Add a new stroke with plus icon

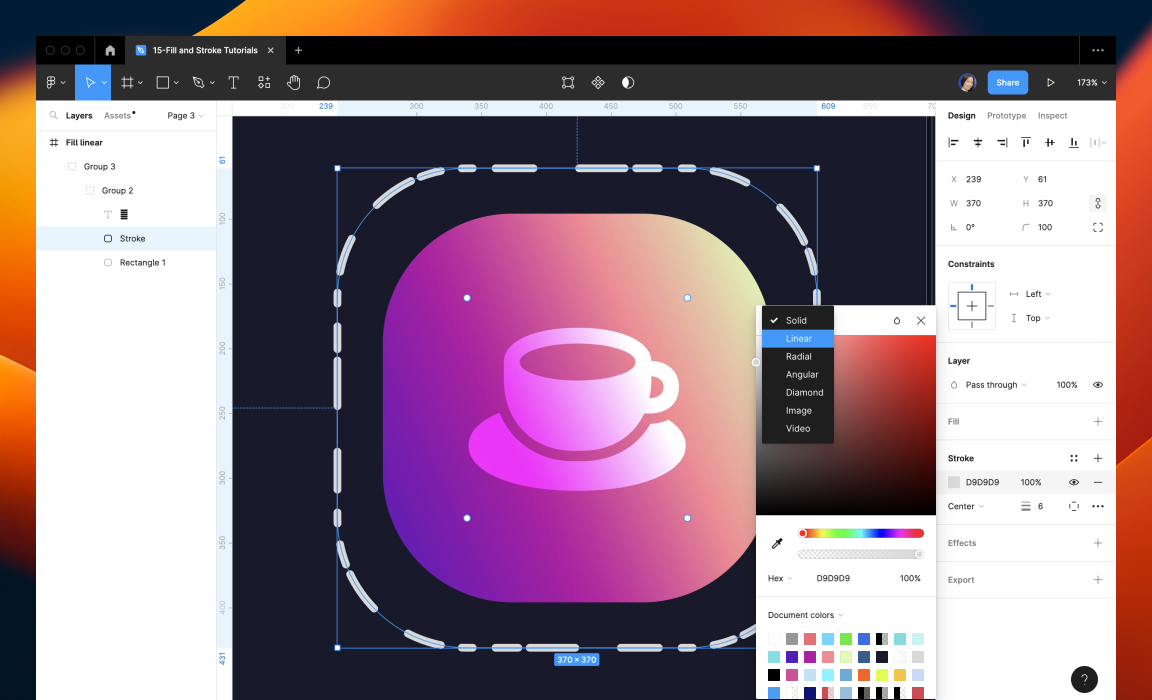click(1098, 458)
